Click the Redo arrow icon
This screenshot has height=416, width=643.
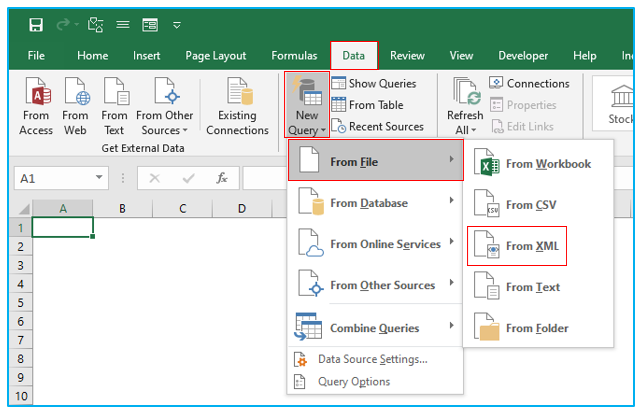pyautogui.click(x=63, y=25)
